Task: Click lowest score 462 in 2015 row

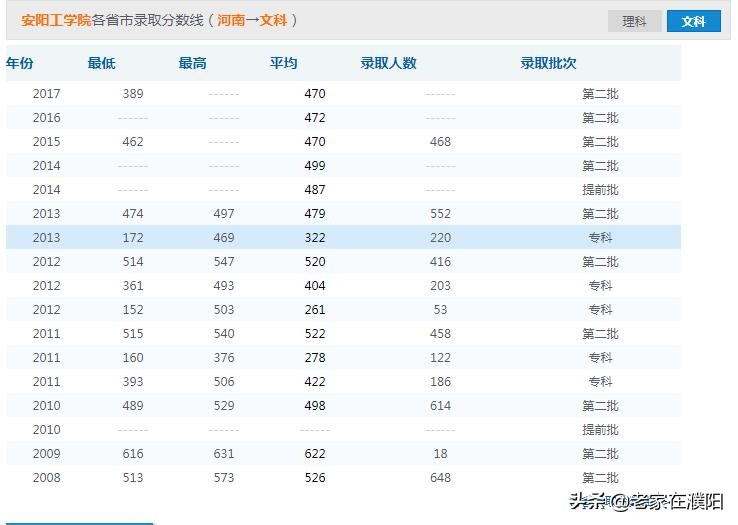Action: click(x=133, y=142)
